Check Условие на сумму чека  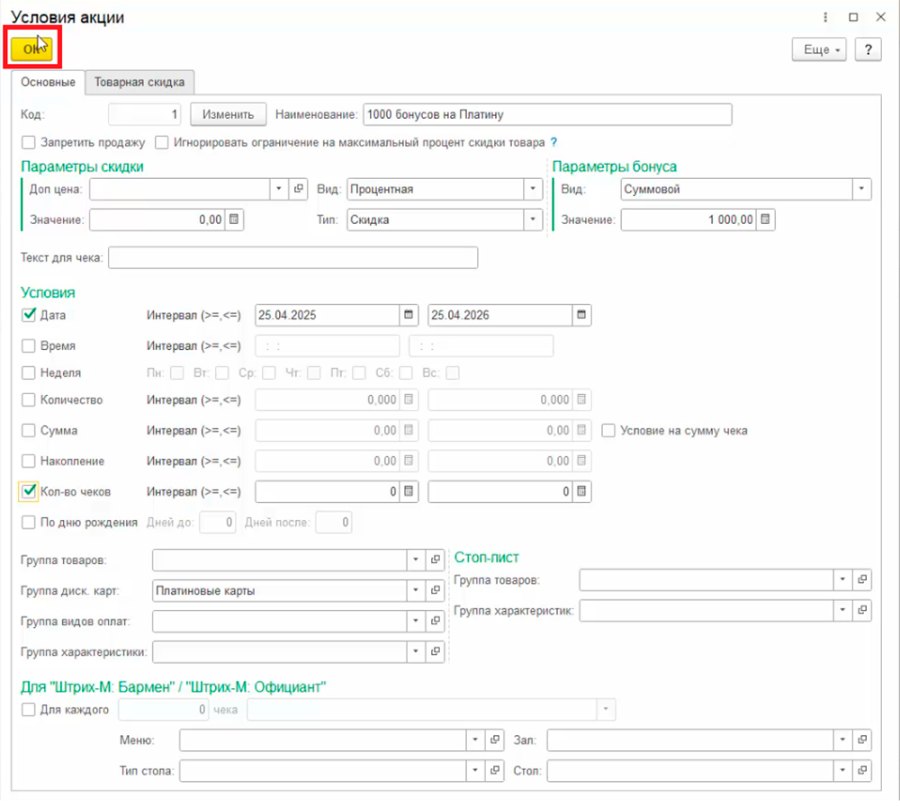pos(608,430)
